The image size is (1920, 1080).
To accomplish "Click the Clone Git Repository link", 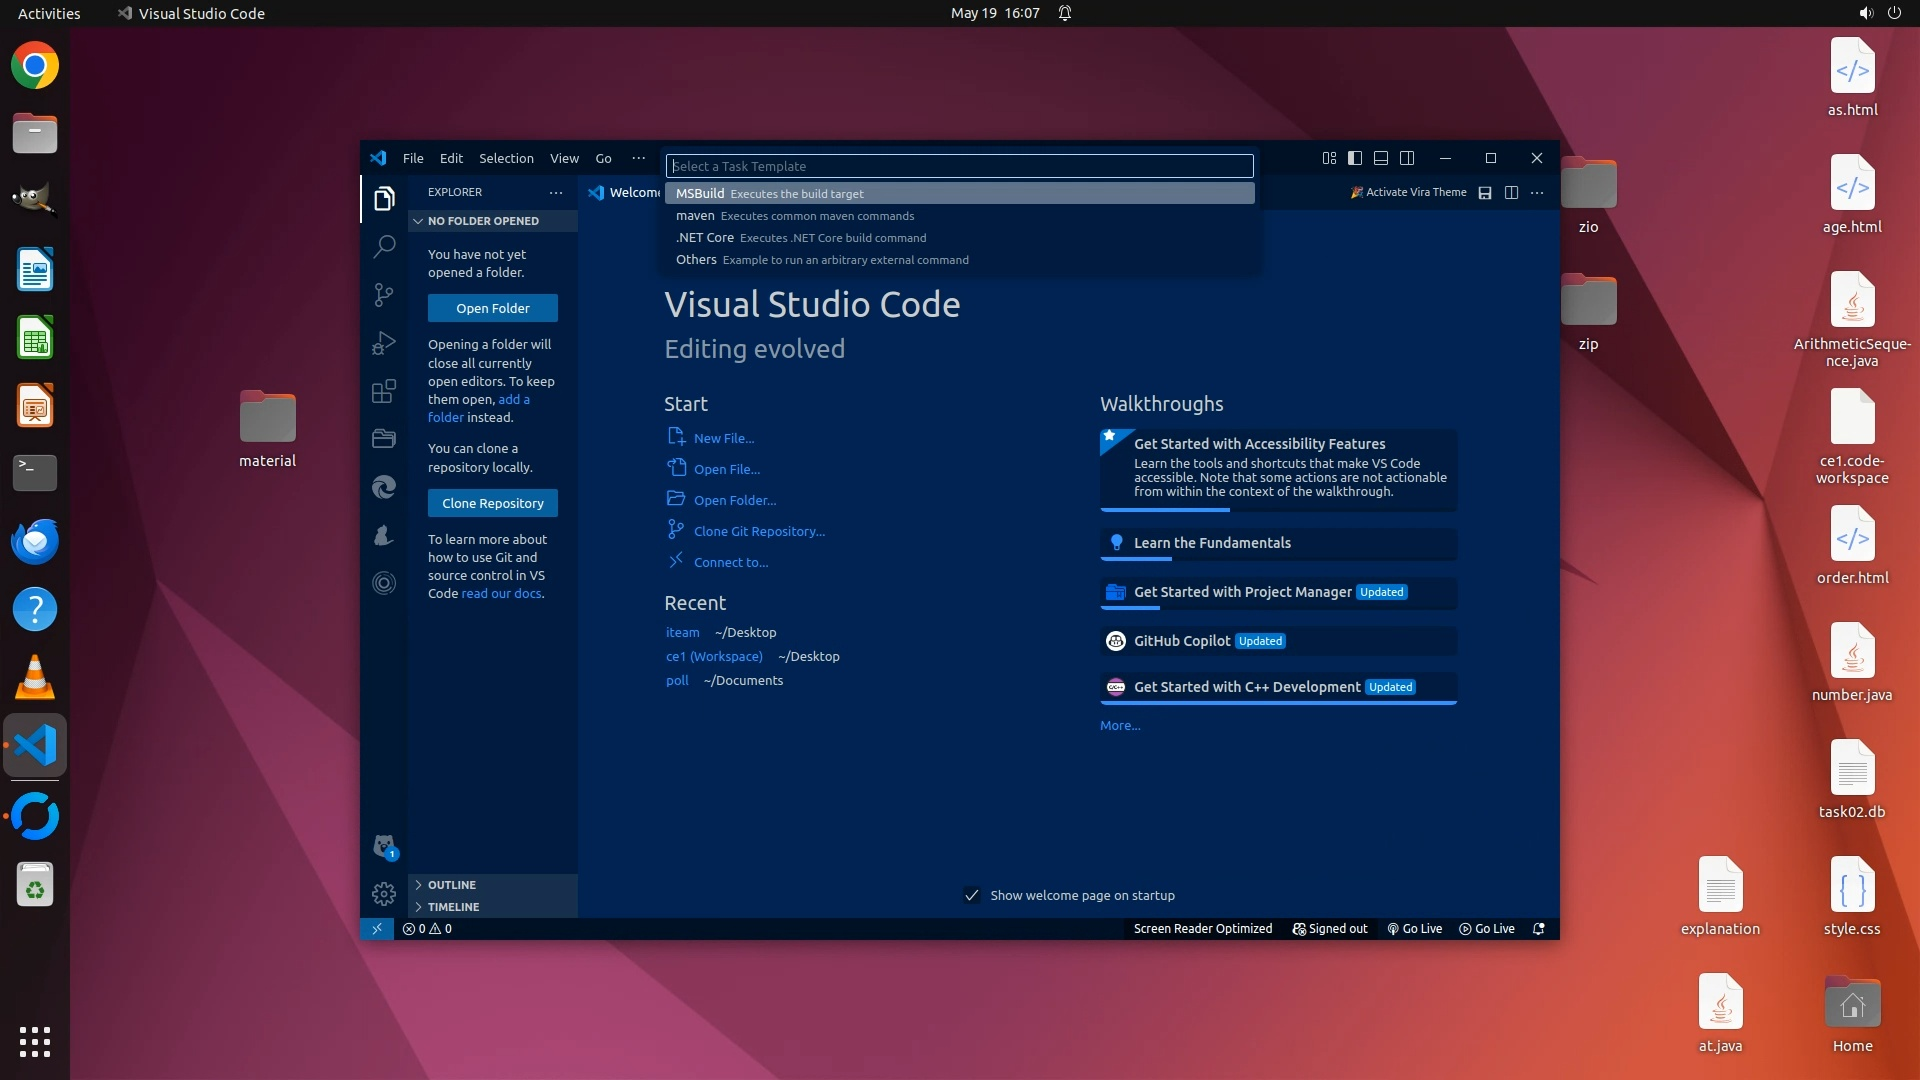I will (x=759, y=531).
